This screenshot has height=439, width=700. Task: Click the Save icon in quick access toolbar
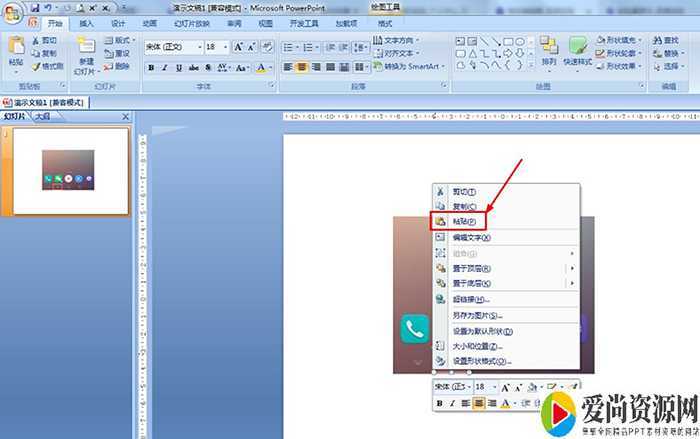(34, 7)
